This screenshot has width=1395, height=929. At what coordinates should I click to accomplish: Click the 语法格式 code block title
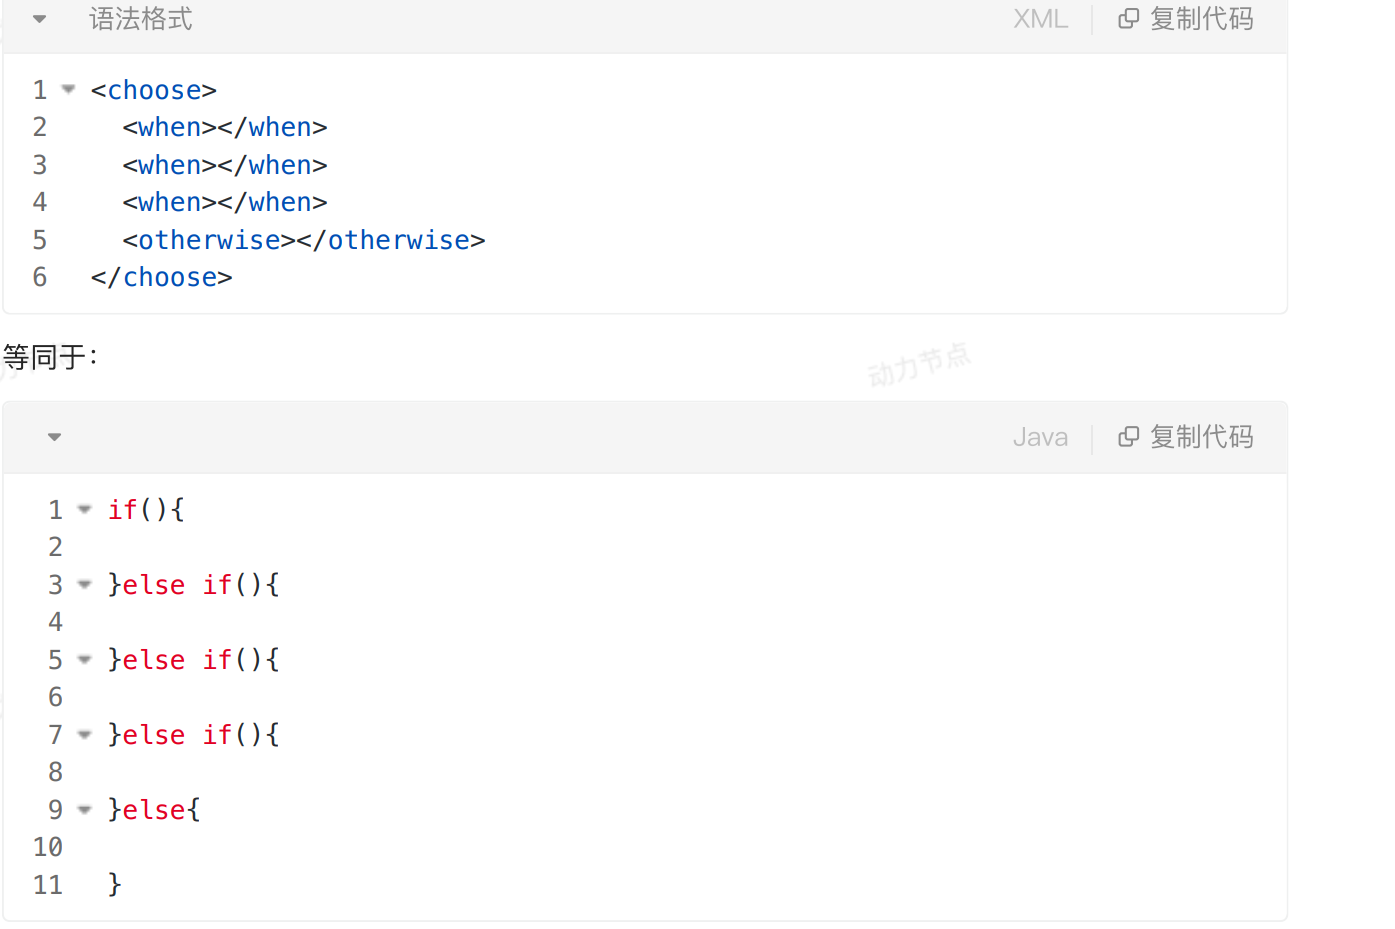pyautogui.click(x=141, y=19)
